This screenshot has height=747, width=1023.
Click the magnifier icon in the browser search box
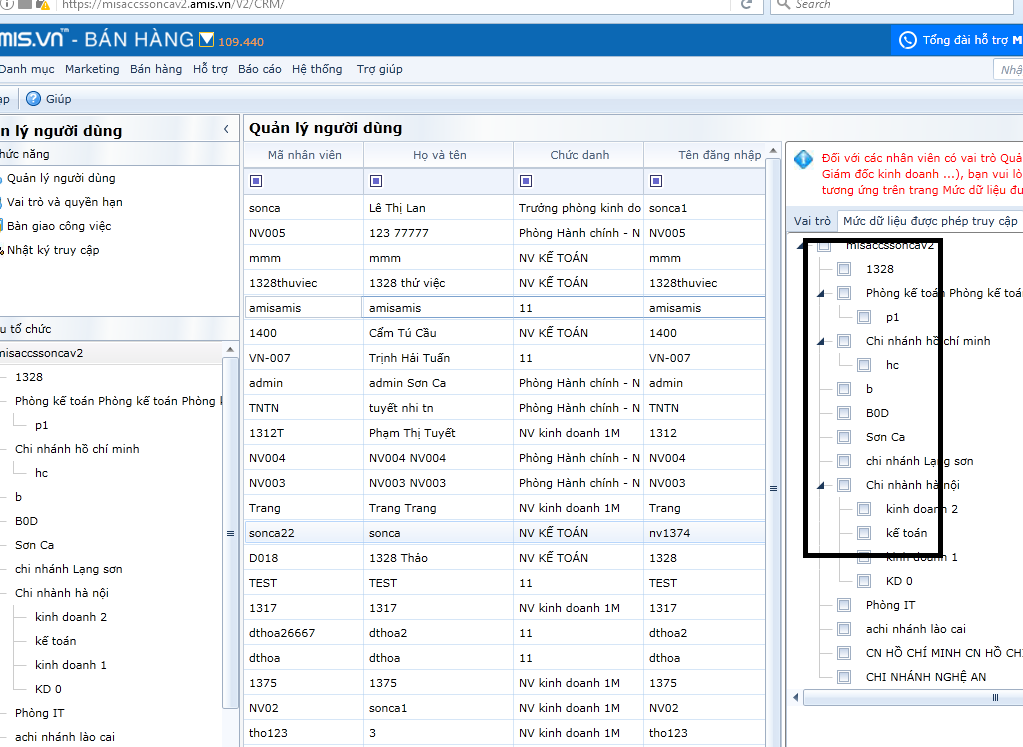(x=783, y=4)
